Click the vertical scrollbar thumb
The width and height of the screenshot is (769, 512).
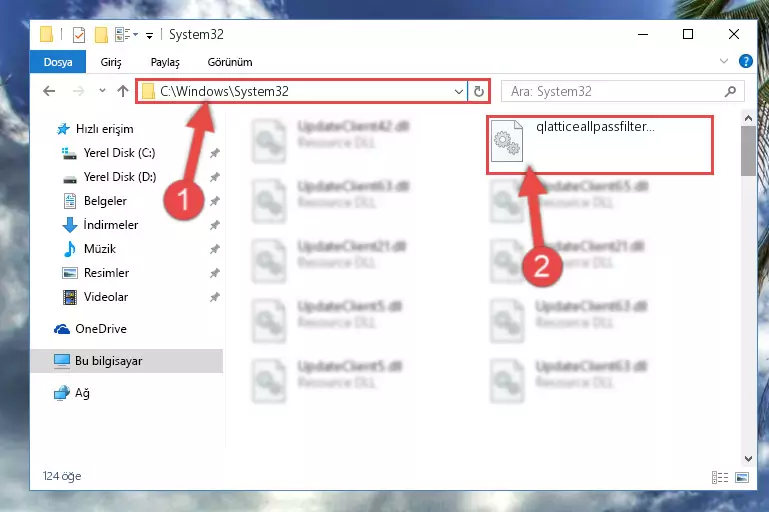tap(748, 151)
